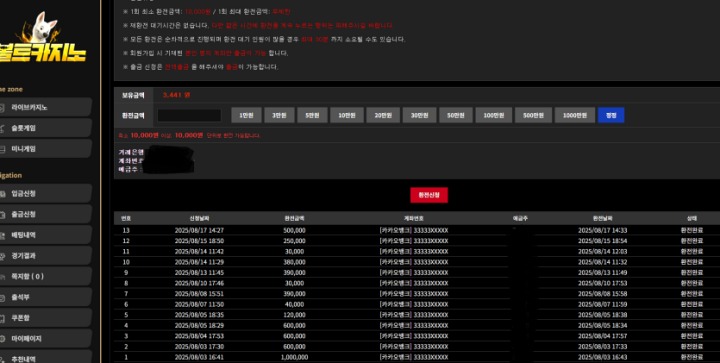720x363 pixels.
Task: Open the 라이브카지노 menu item
Action: pos(45,107)
